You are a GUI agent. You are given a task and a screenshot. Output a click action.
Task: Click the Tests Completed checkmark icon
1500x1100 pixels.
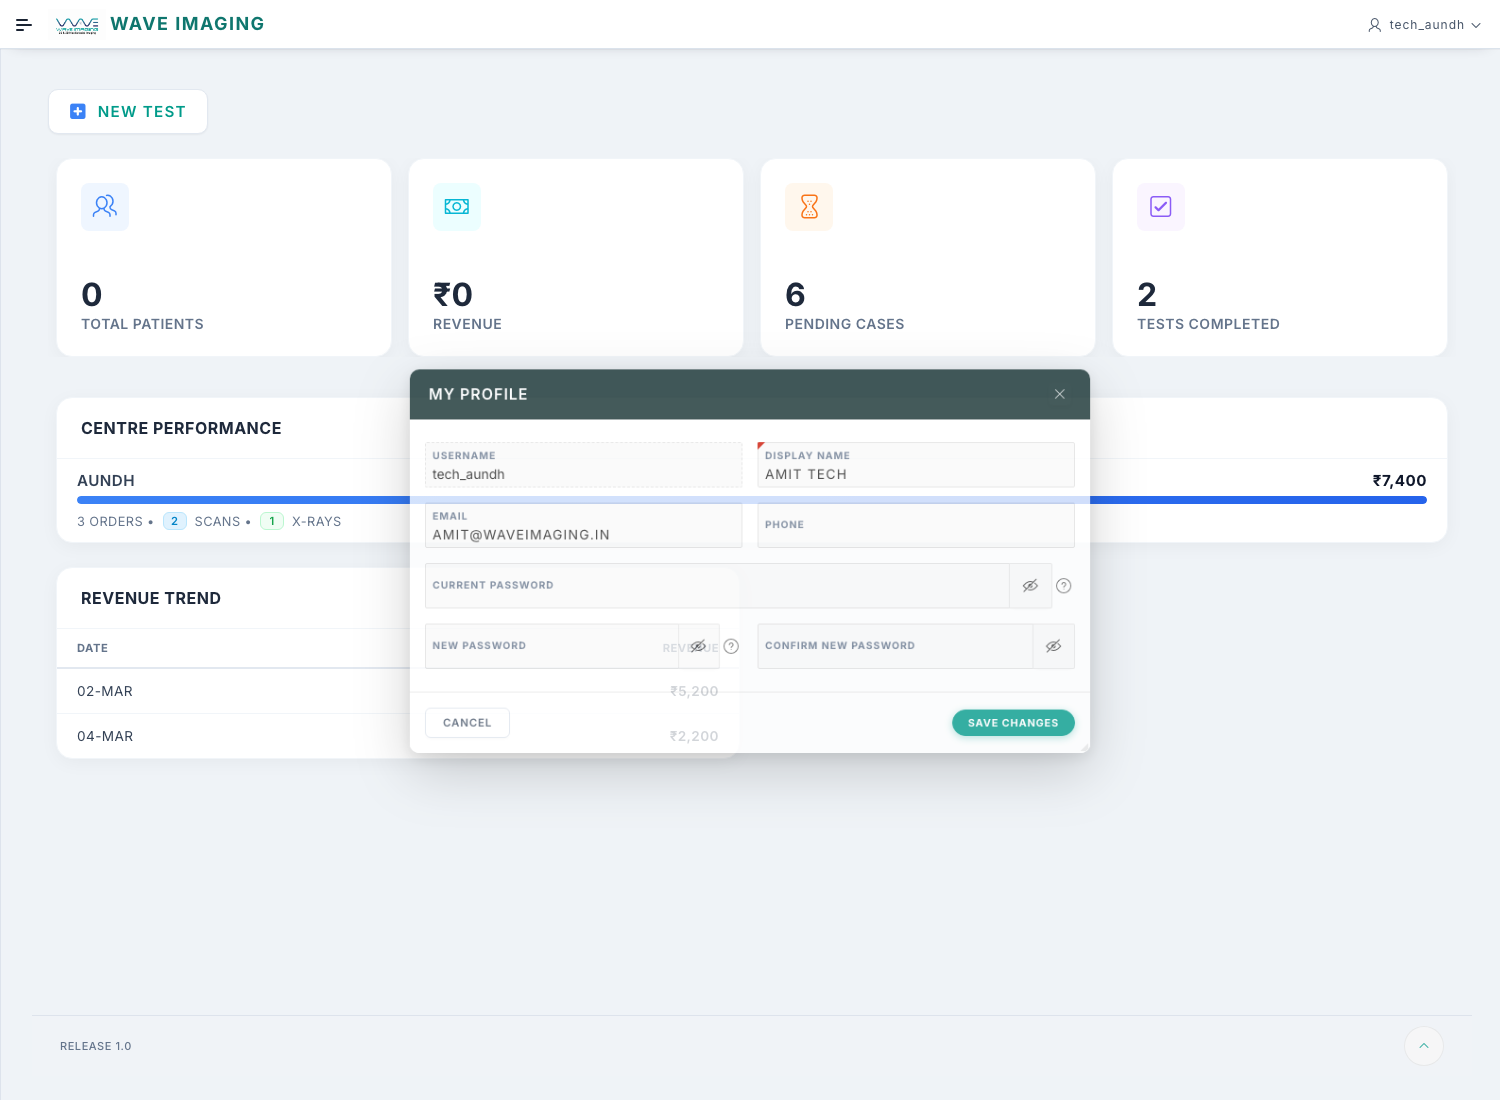click(1161, 207)
